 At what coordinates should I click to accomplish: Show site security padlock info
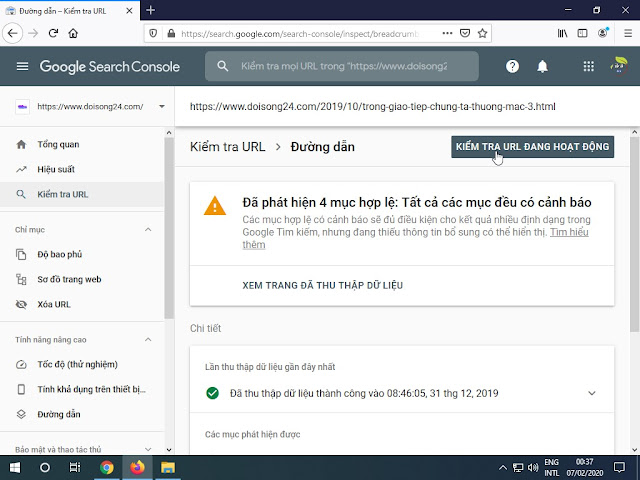point(171,33)
